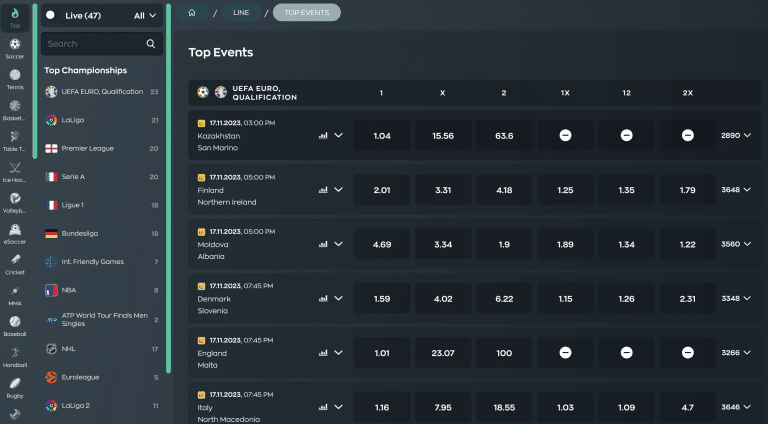
Task: Click the NHL league logo
Action: pos(51,349)
